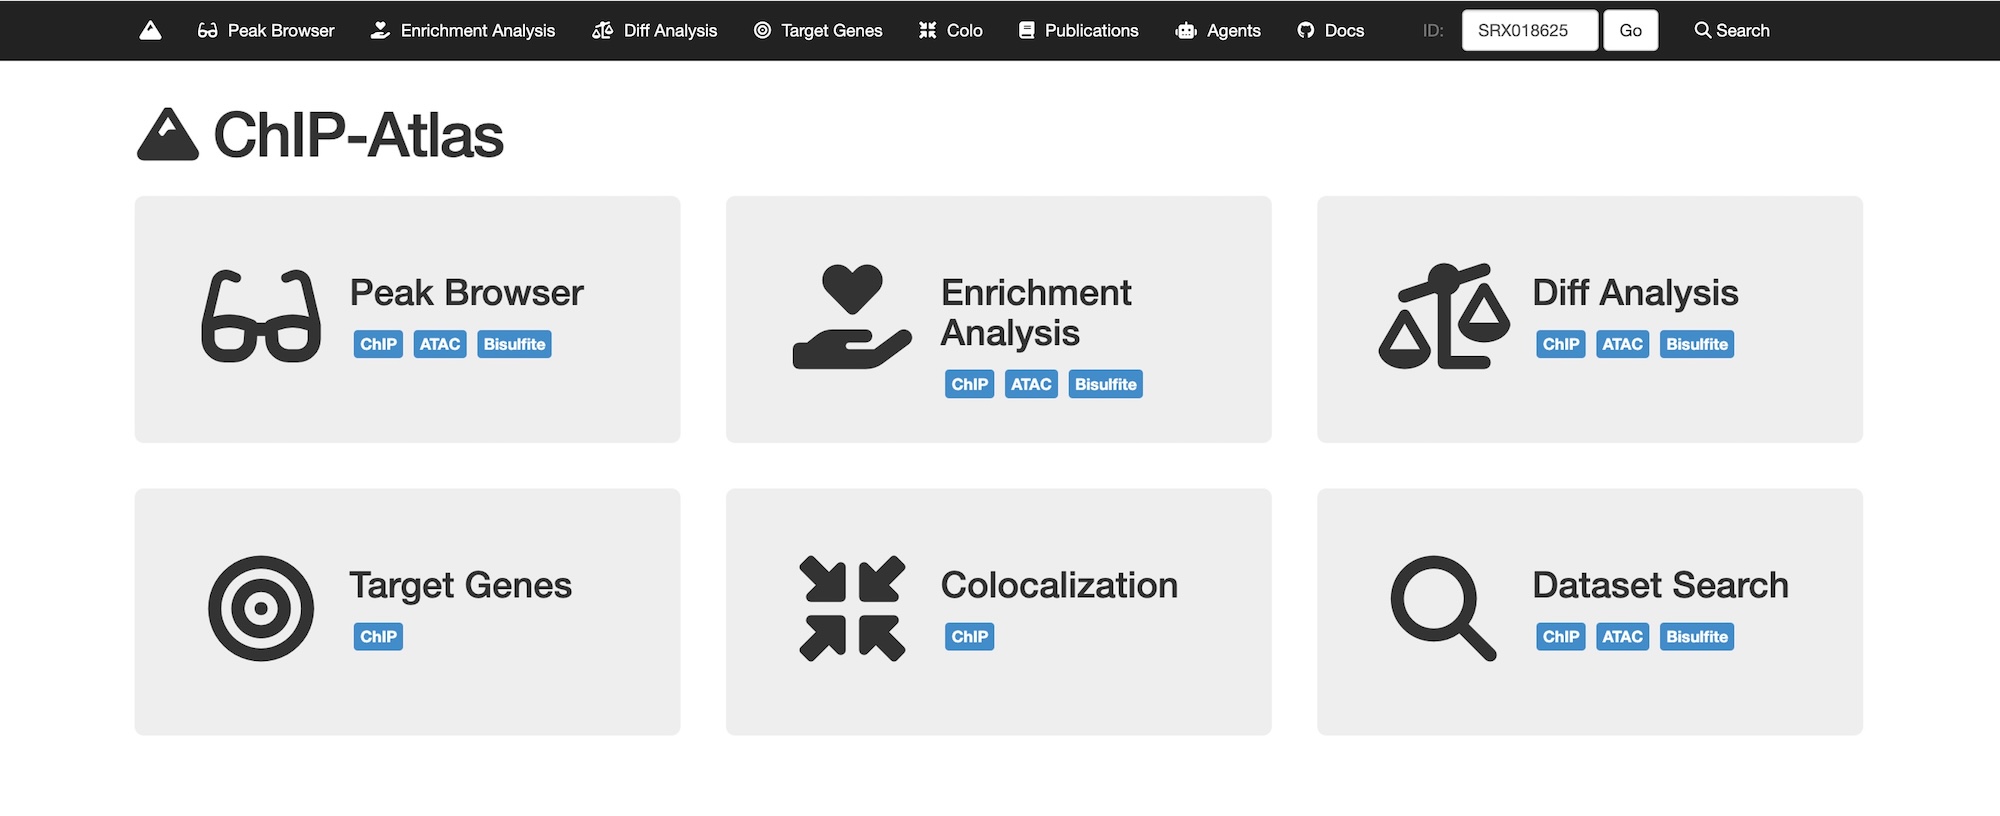Select Colo in the navigation bar
Image resolution: width=2000 pixels, height=816 pixels.
pos(951,30)
